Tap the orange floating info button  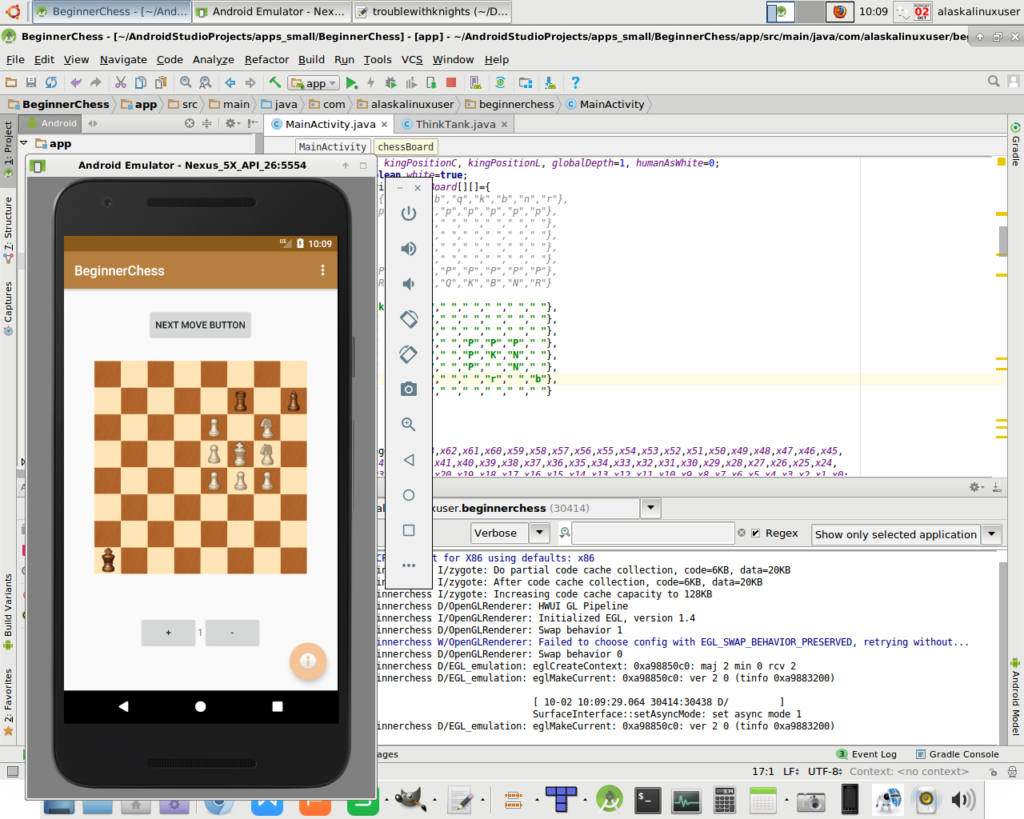coord(308,660)
